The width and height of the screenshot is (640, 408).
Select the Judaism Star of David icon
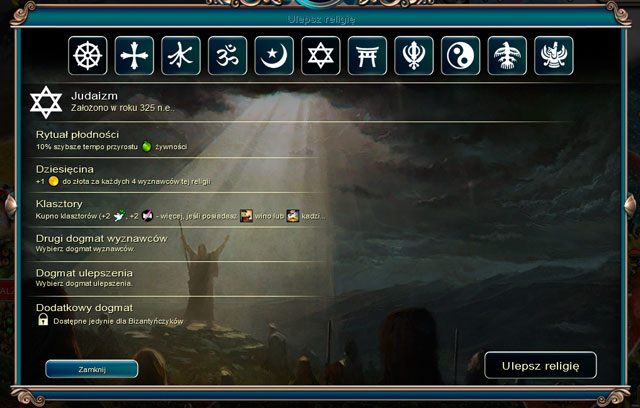coord(320,55)
